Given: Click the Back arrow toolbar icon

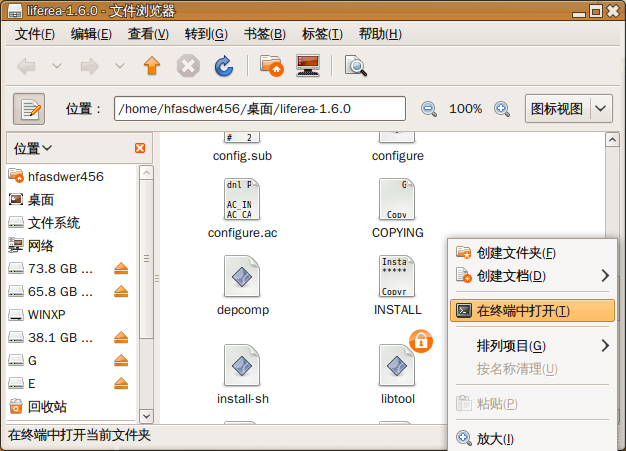Looking at the screenshot, I should [27, 66].
